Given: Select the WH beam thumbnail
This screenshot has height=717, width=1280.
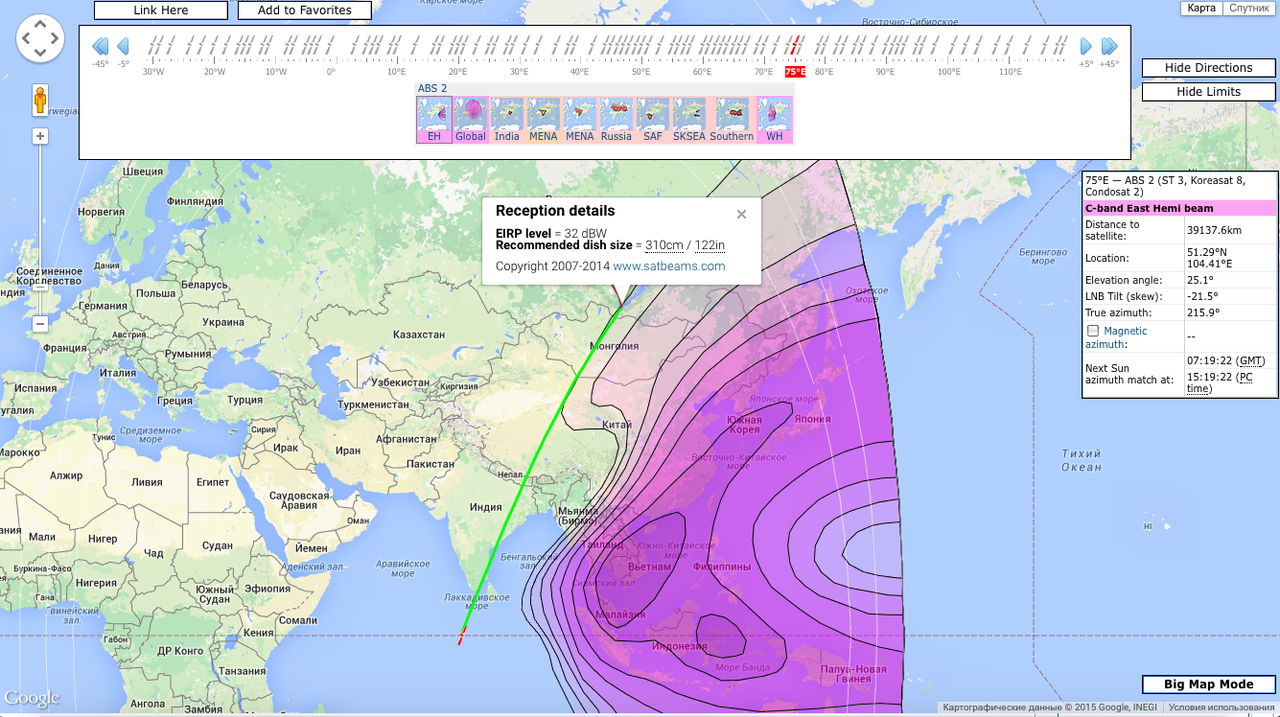Looking at the screenshot, I should 775,120.
